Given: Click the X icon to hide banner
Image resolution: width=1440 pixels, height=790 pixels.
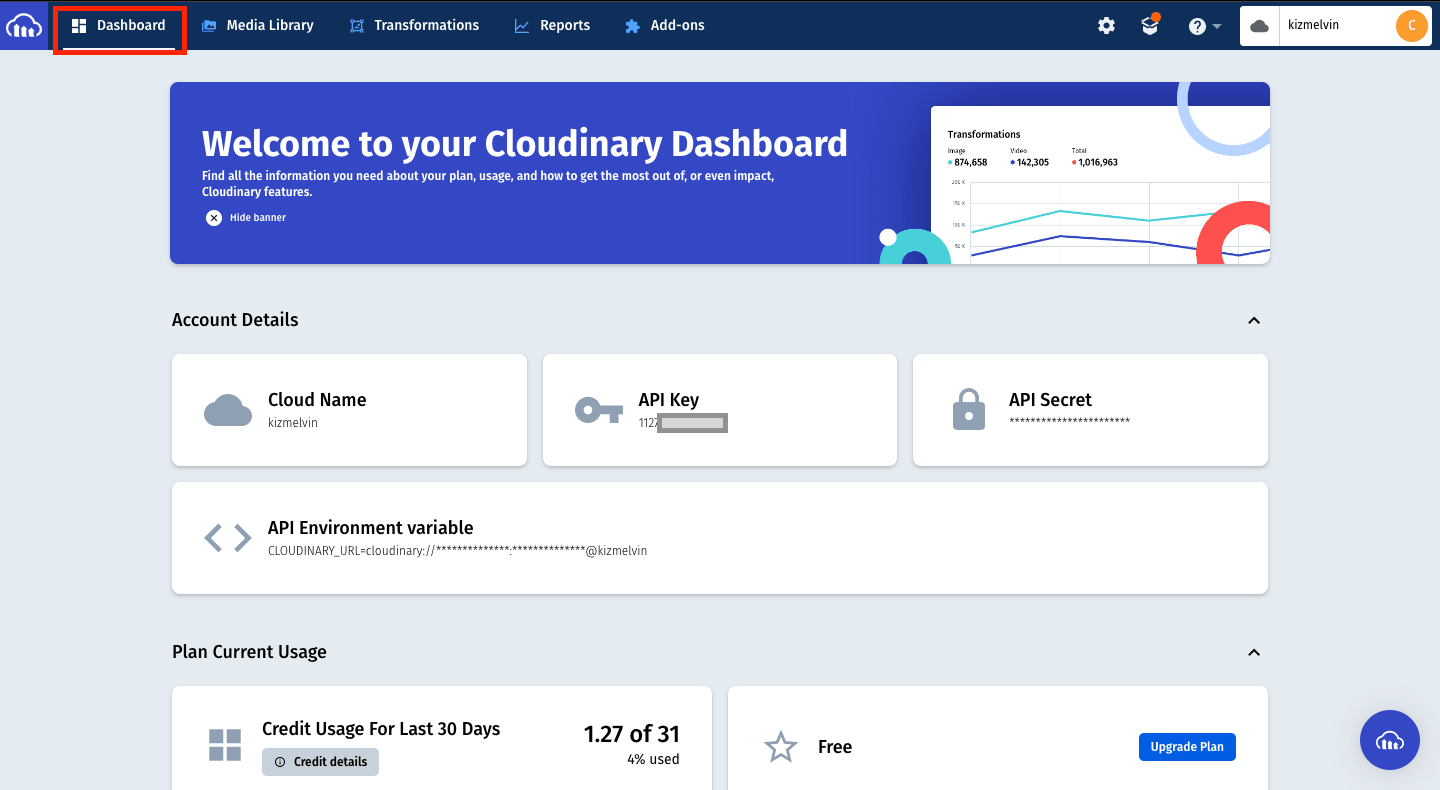Looking at the screenshot, I should [214, 218].
